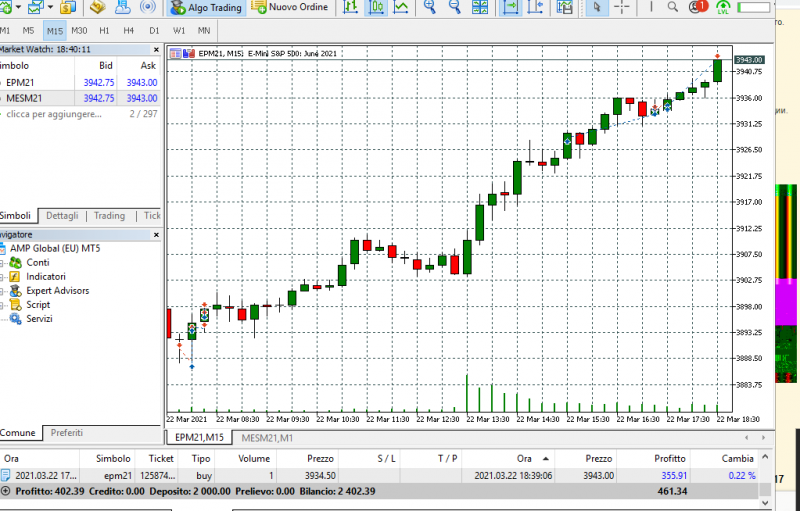This screenshot has height=511, width=800.
Task: Close the Navigatore panel
Action: pos(156,235)
